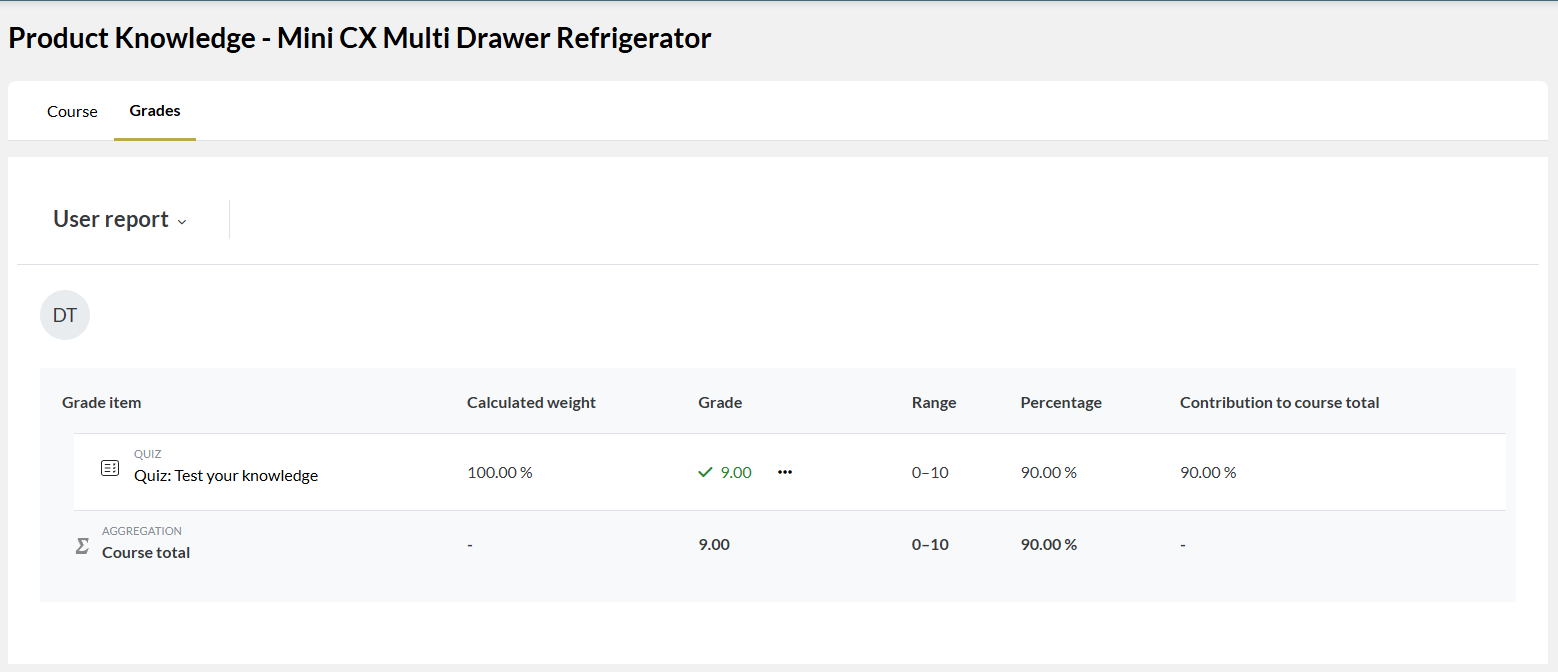Image resolution: width=1558 pixels, height=672 pixels.
Task: Click the 100.00 % calculated weight value
Action: (x=500, y=472)
